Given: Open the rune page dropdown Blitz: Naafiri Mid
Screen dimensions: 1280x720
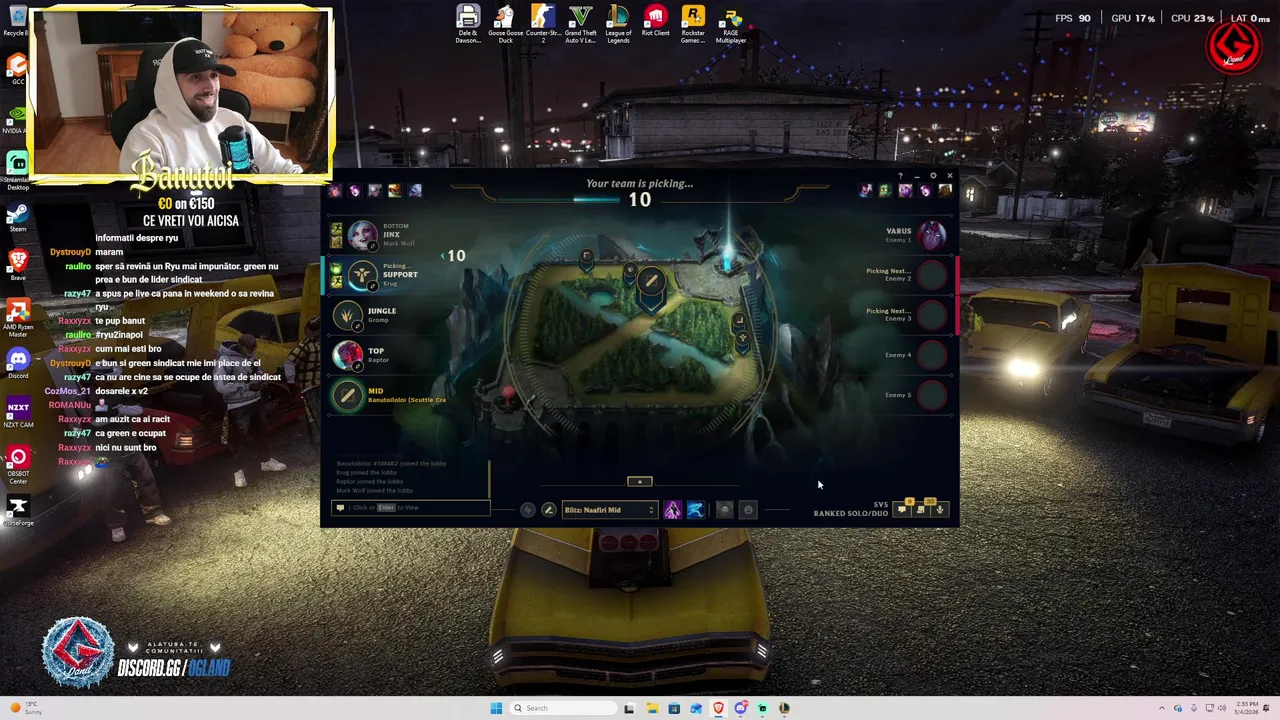Looking at the screenshot, I should click(x=609, y=510).
